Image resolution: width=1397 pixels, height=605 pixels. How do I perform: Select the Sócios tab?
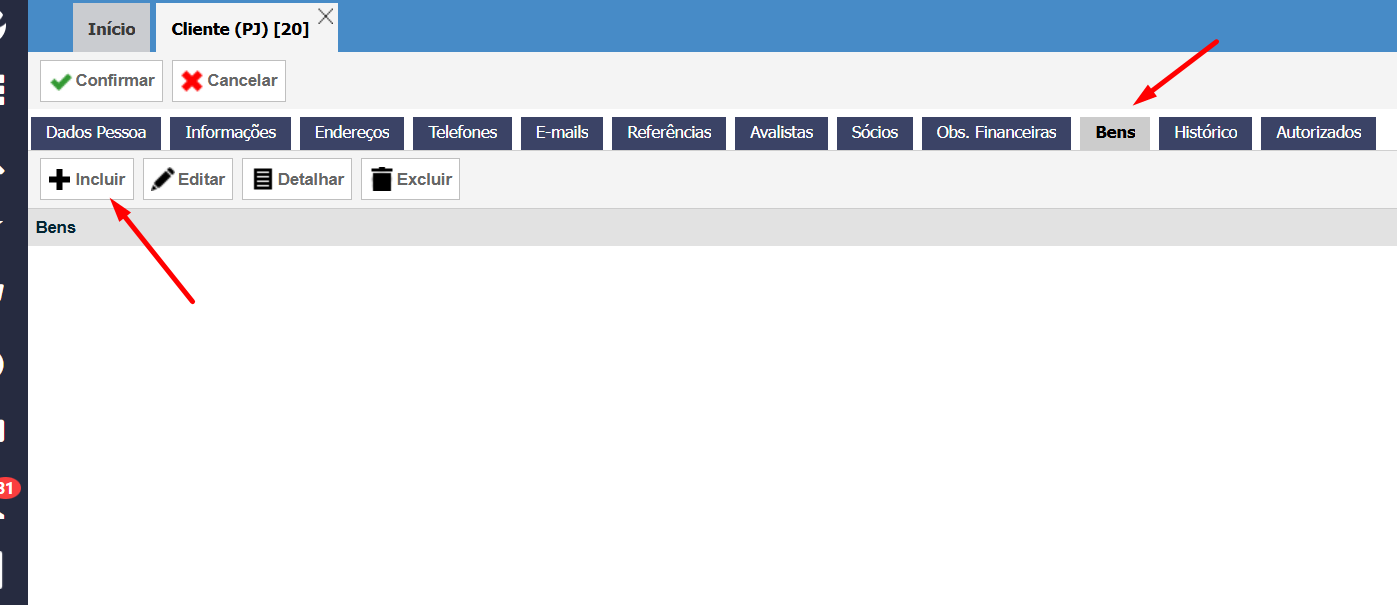click(875, 133)
